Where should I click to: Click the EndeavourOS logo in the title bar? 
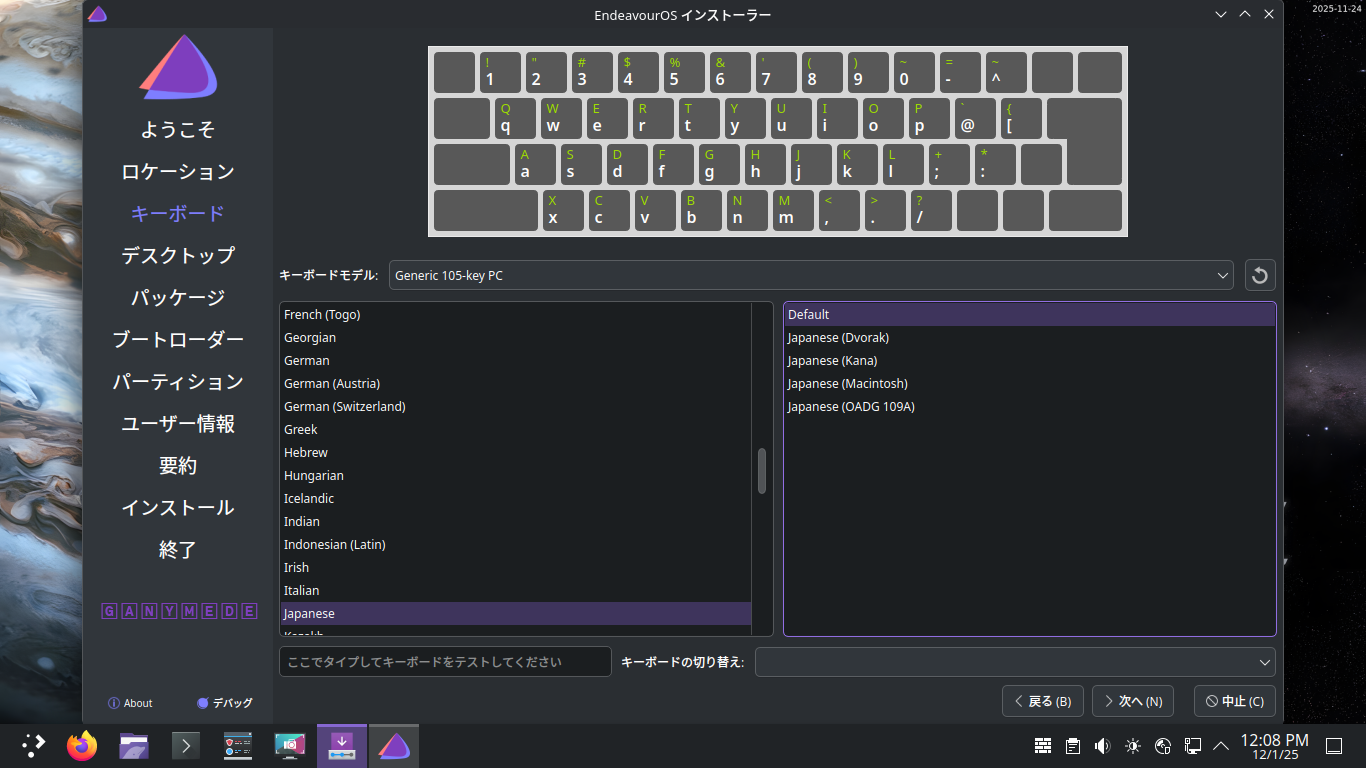(x=97, y=14)
